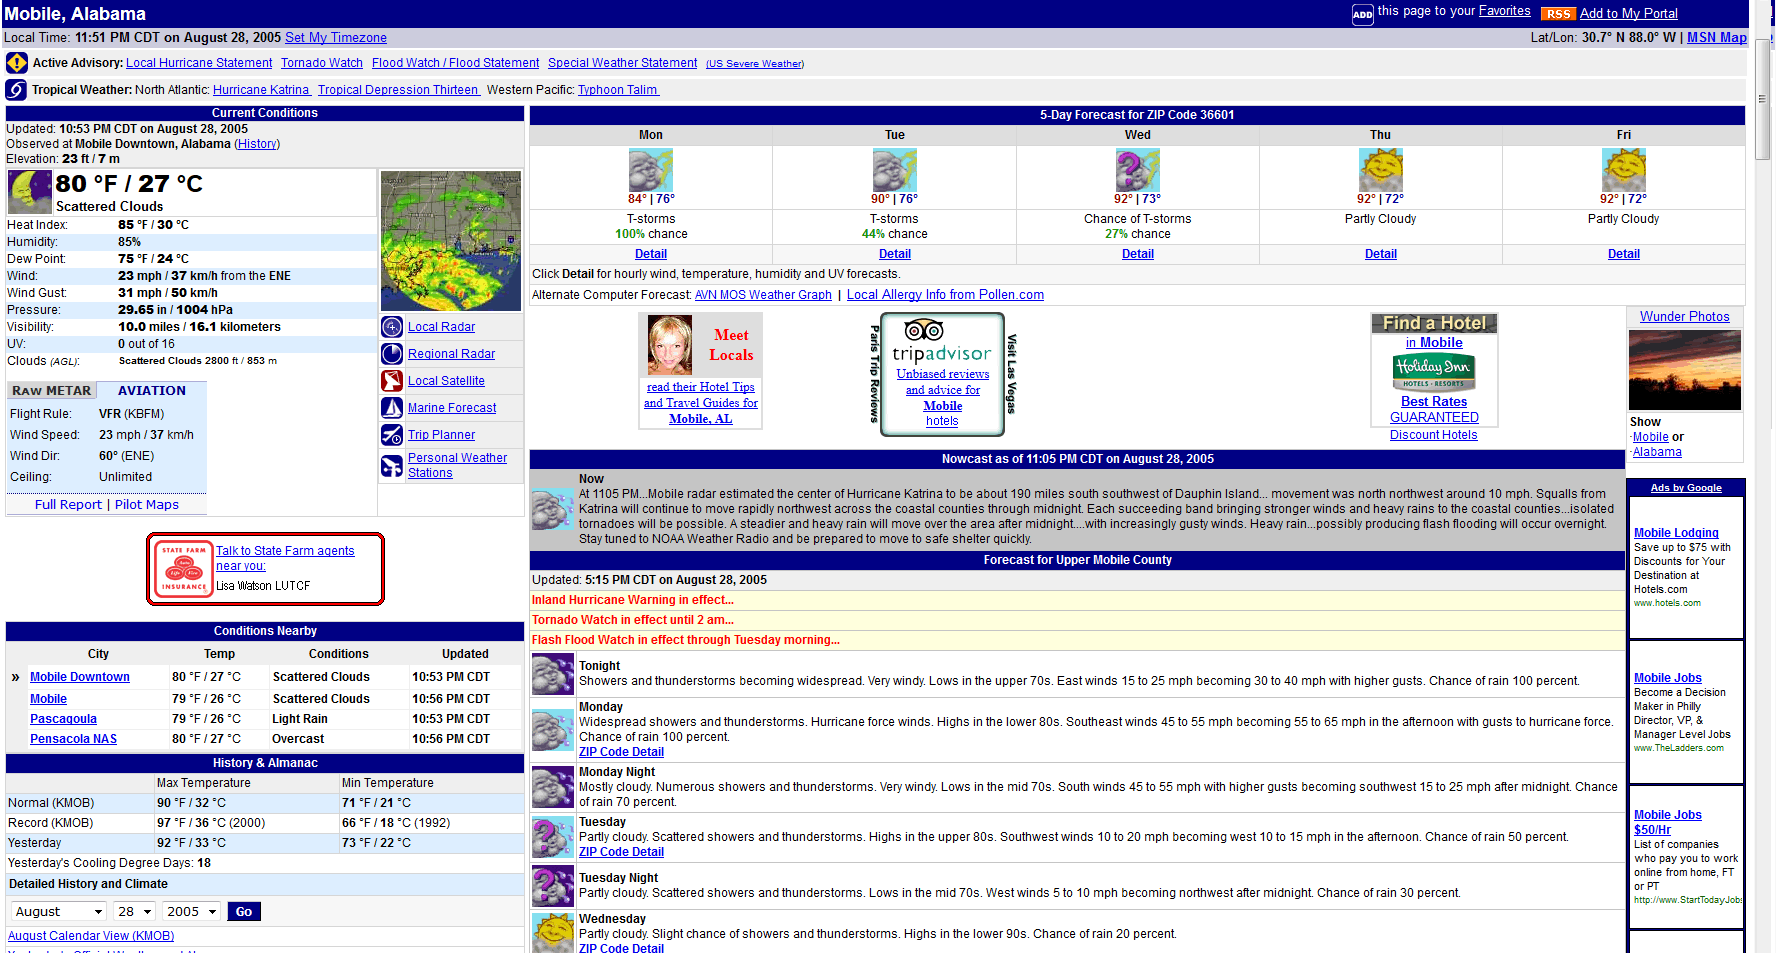Click the Nowcast cloud icon

pyautogui.click(x=552, y=509)
